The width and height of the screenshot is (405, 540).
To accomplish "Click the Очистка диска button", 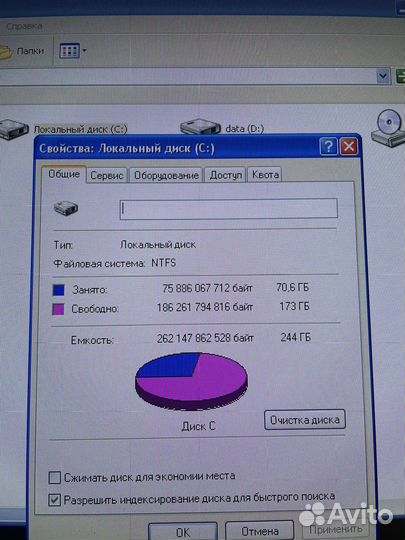I will tap(305, 420).
